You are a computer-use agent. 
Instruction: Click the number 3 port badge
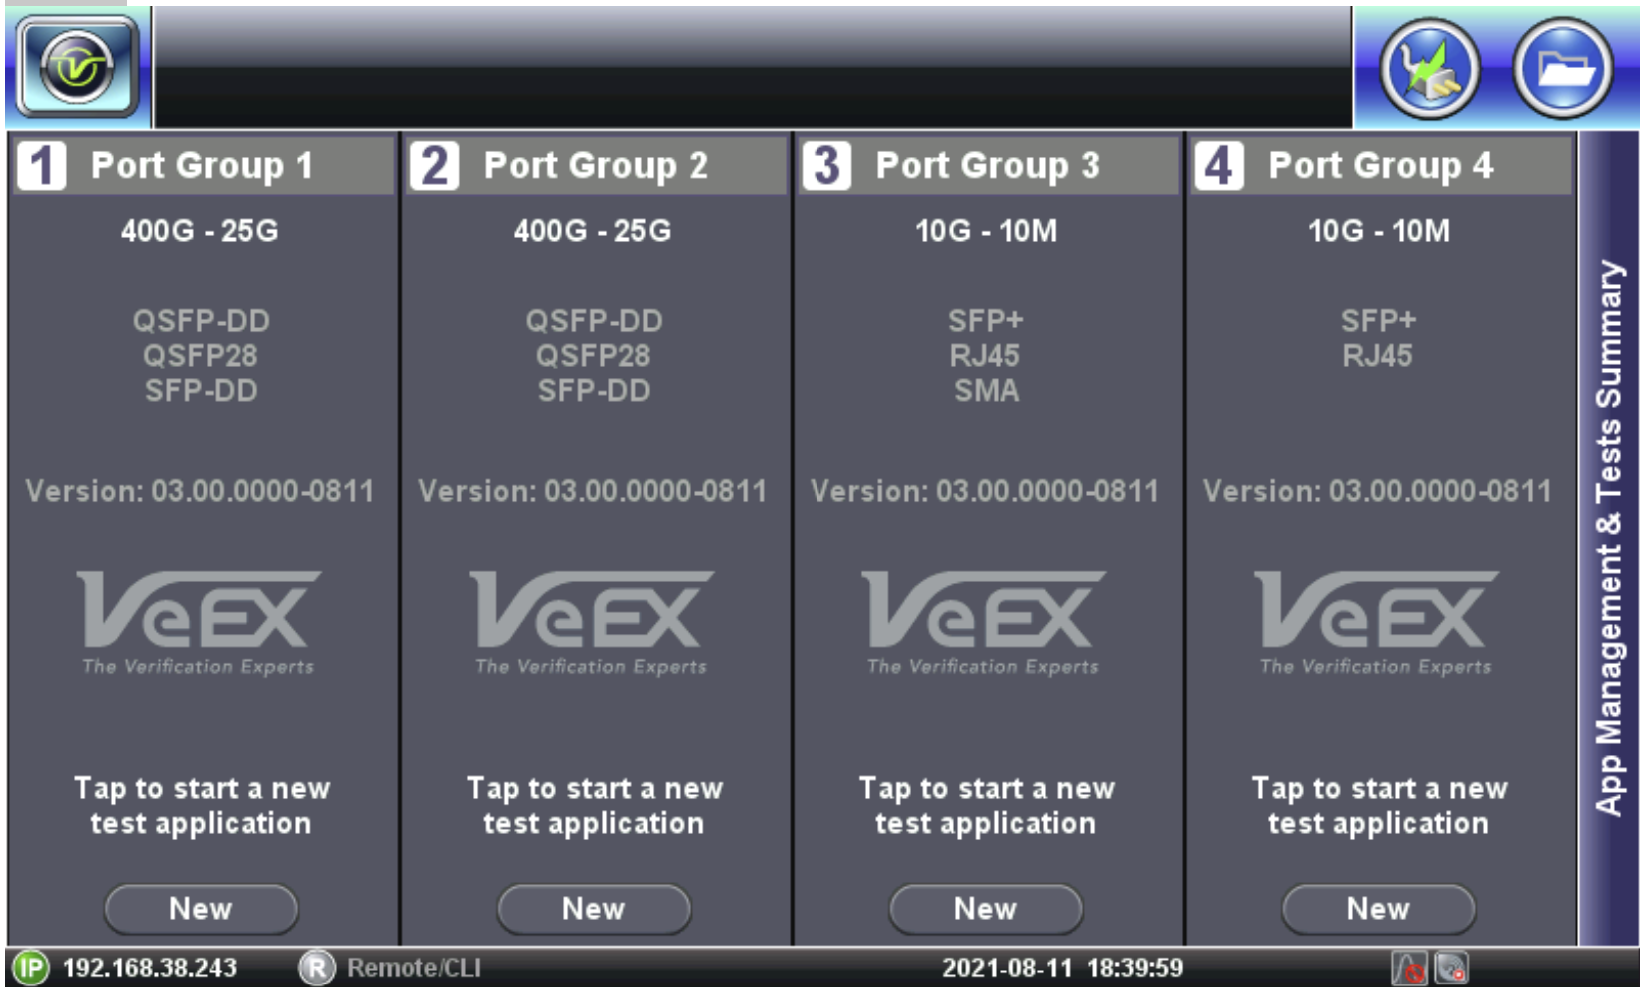coord(827,166)
